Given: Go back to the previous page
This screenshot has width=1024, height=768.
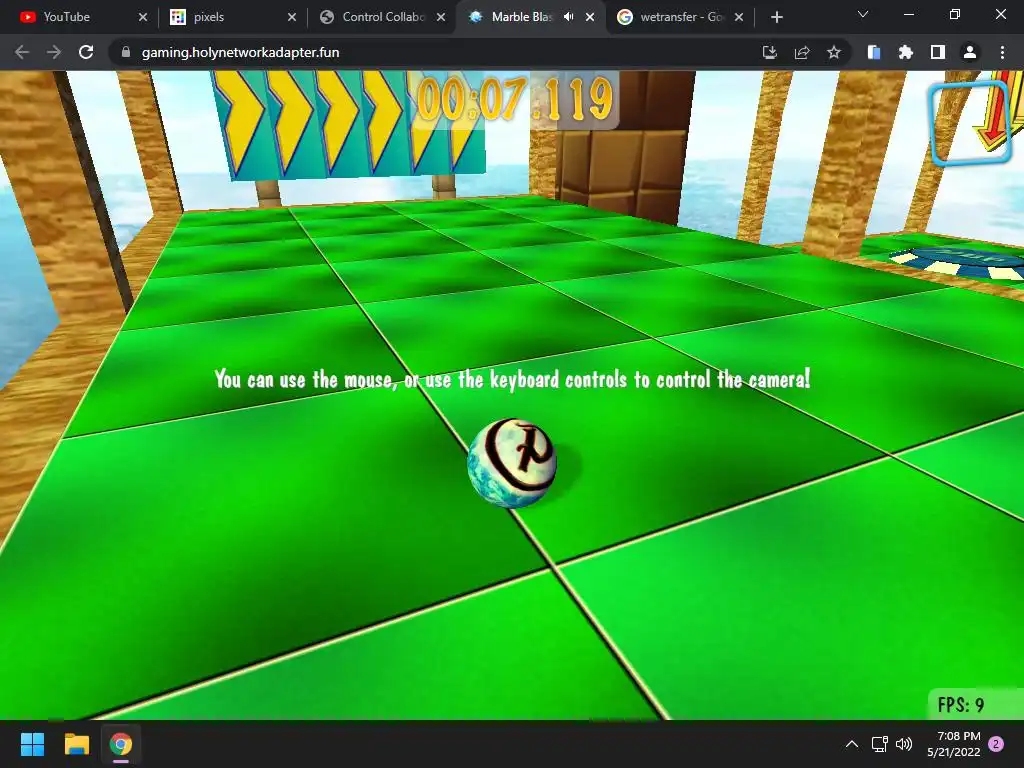Looking at the screenshot, I should 22,52.
